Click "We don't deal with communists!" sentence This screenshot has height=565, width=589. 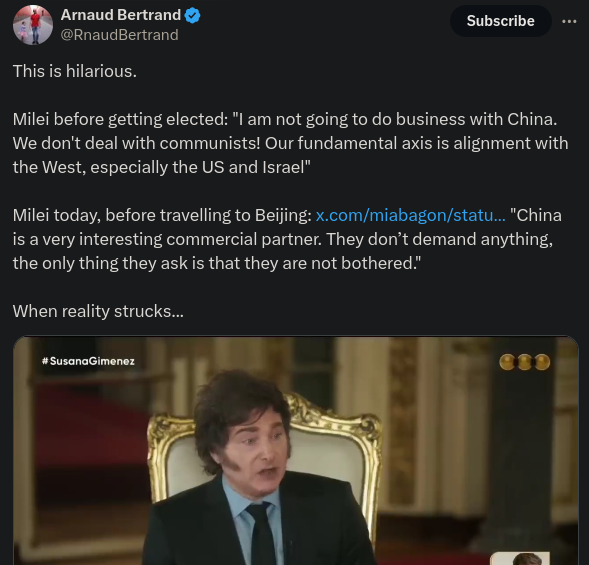pyautogui.click(x=136, y=143)
